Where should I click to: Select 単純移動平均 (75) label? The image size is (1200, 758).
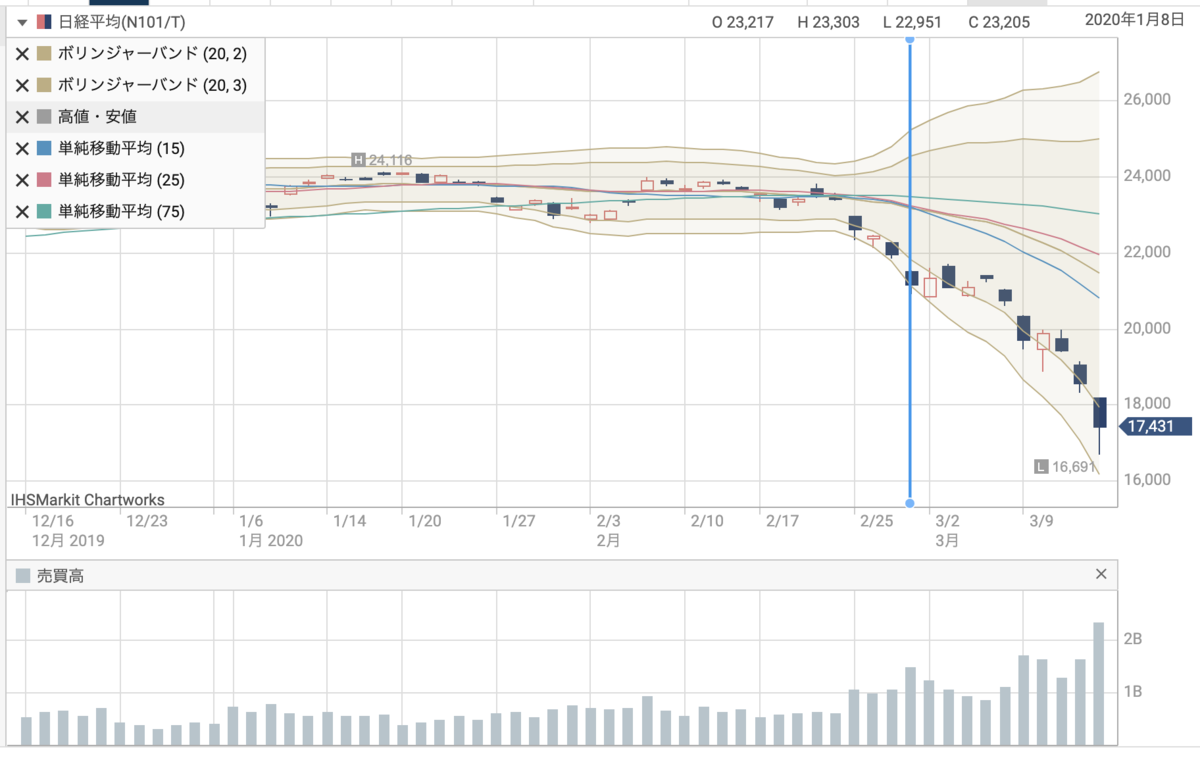(x=121, y=212)
